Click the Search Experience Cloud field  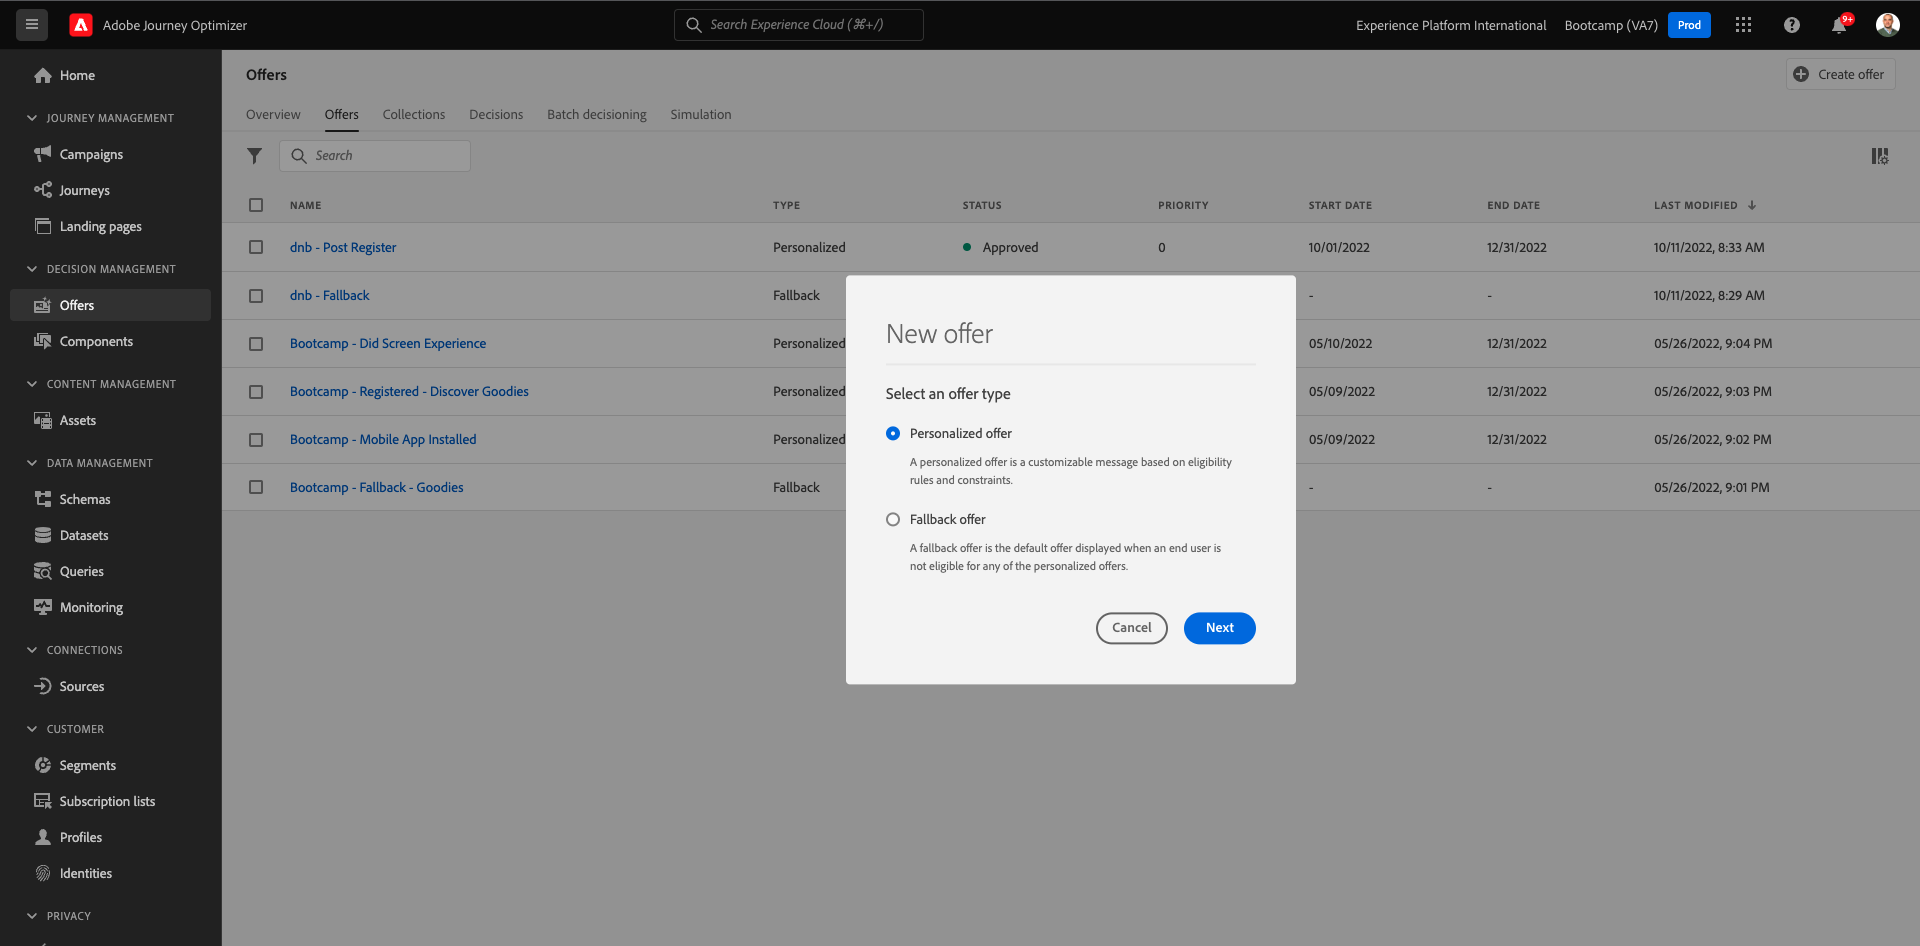click(x=799, y=25)
